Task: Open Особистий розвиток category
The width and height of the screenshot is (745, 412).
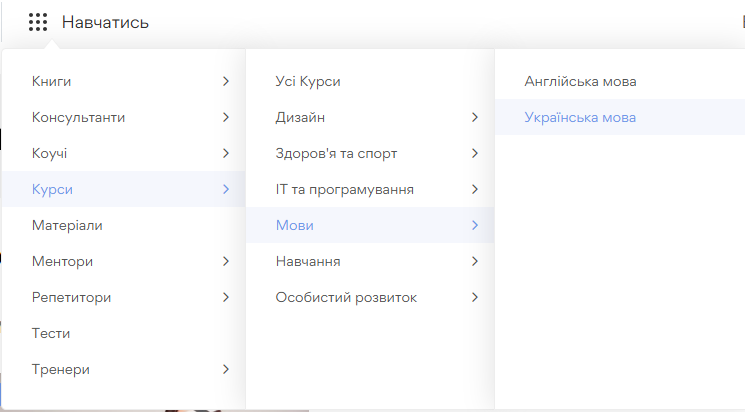Action: [346, 297]
